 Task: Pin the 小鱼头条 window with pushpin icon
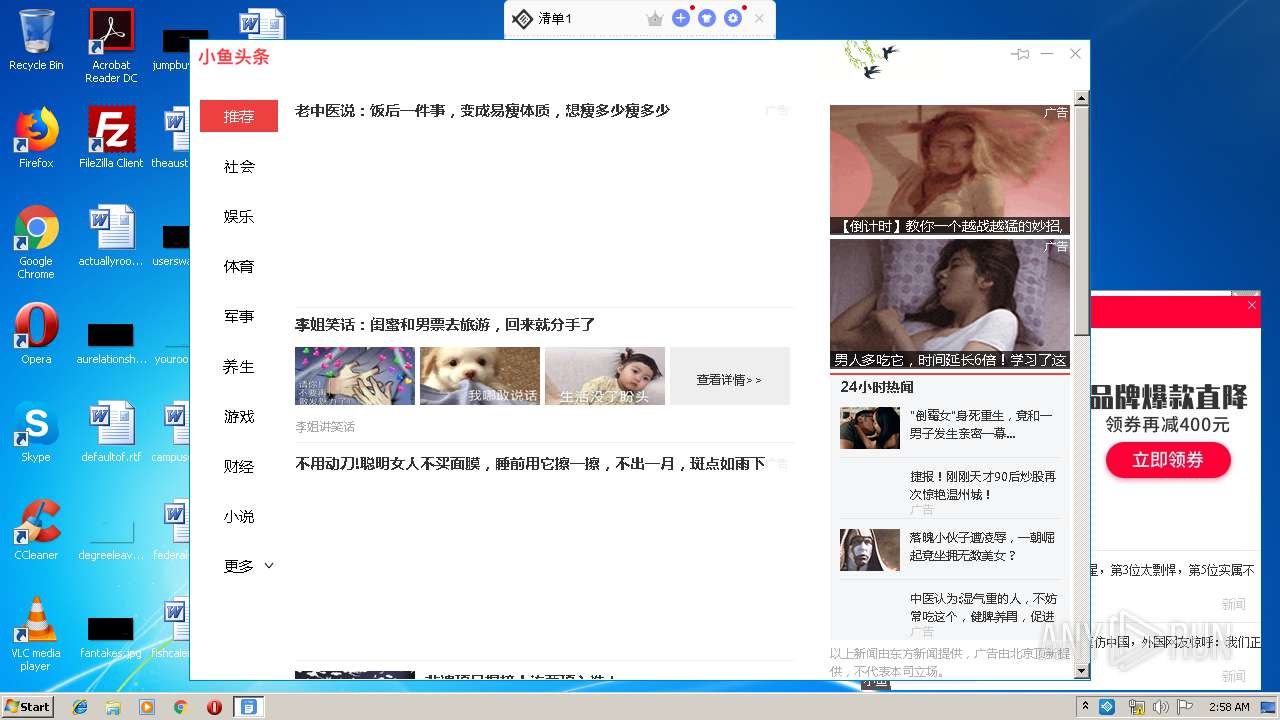[1020, 54]
